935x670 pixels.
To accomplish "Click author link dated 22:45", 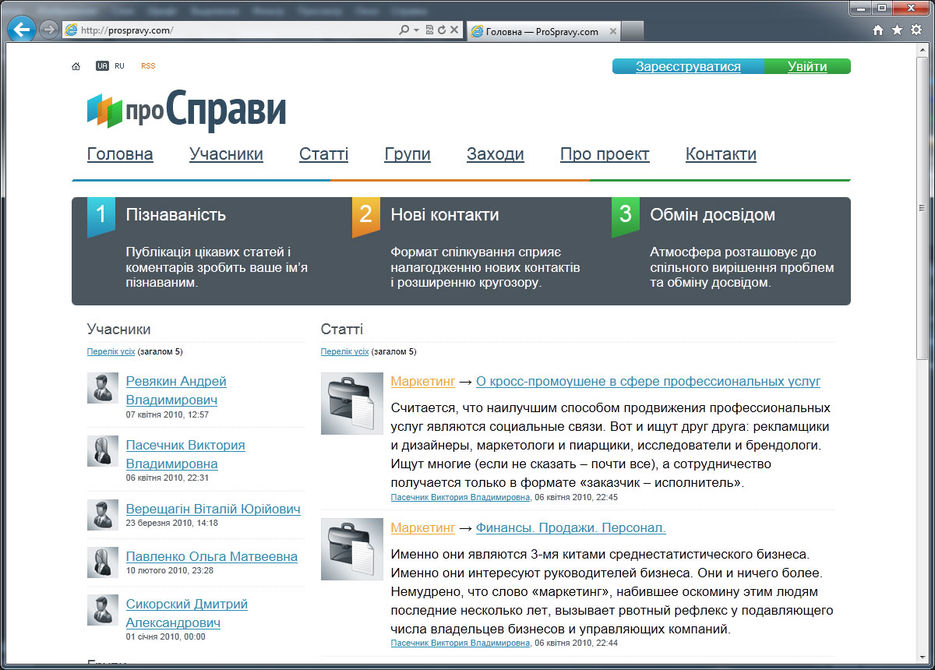I will pyautogui.click(x=460, y=497).
